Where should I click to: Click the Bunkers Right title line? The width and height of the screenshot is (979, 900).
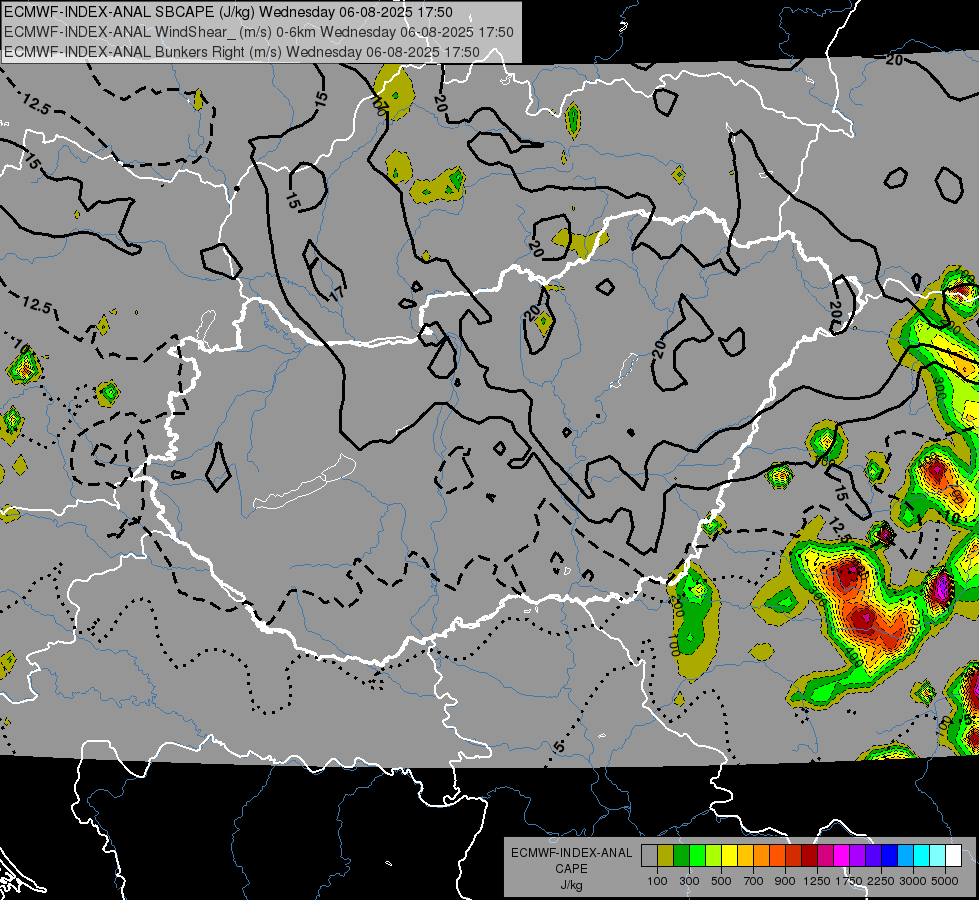[242, 52]
